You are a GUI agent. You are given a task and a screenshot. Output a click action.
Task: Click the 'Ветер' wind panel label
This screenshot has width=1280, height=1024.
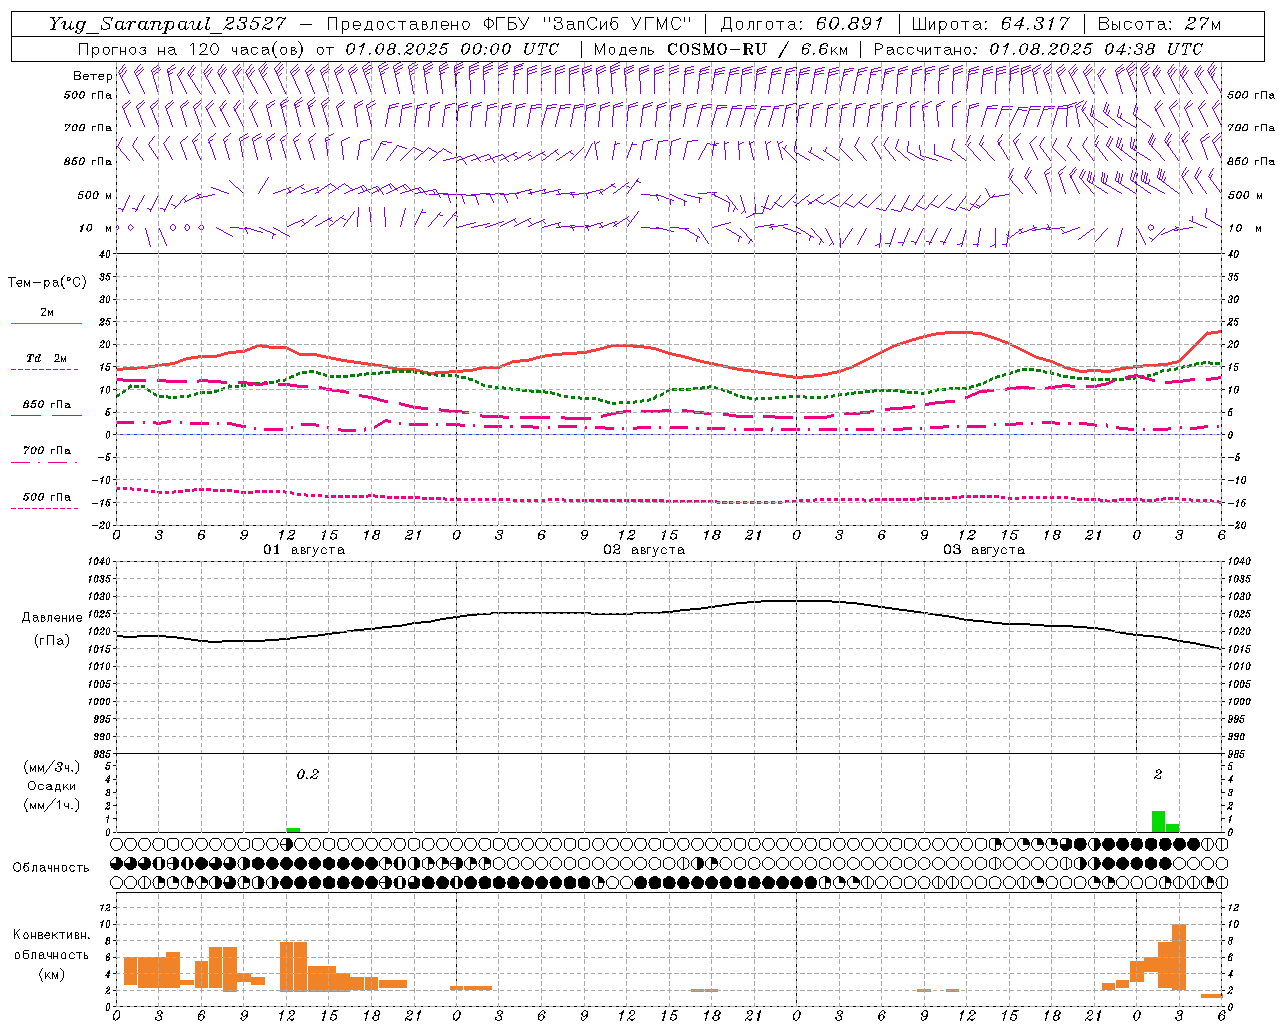pos(92,76)
